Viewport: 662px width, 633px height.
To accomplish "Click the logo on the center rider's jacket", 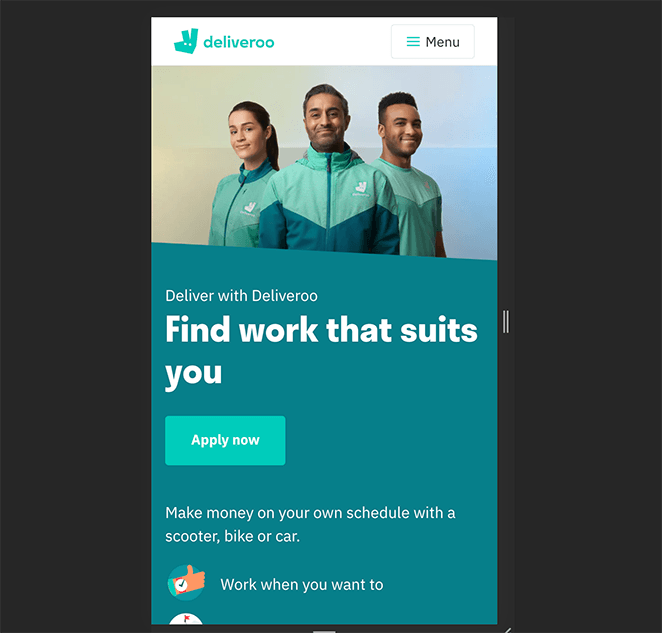I will coord(361,188).
